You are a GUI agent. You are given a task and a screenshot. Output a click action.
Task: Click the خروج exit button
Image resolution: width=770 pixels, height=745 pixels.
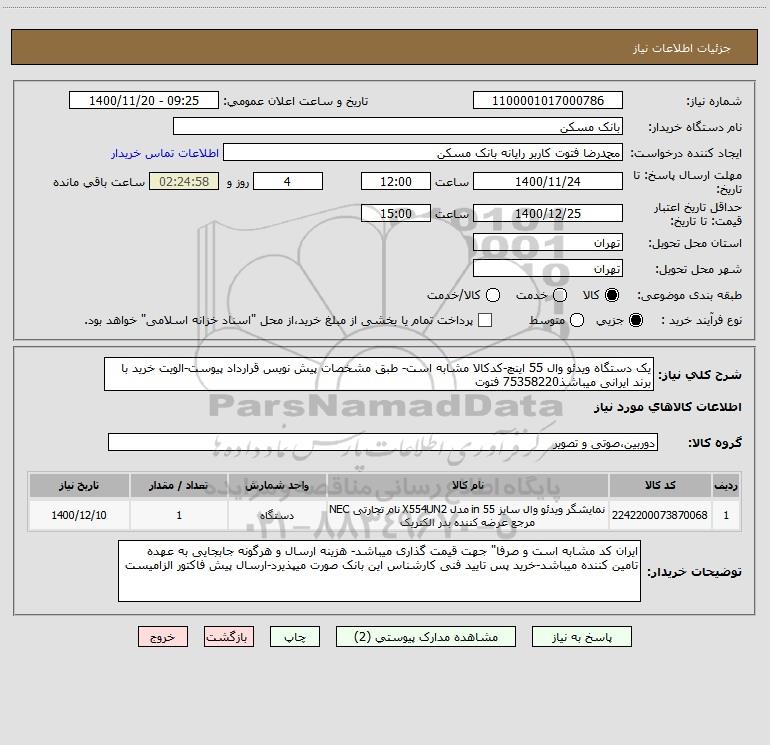pos(163,637)
